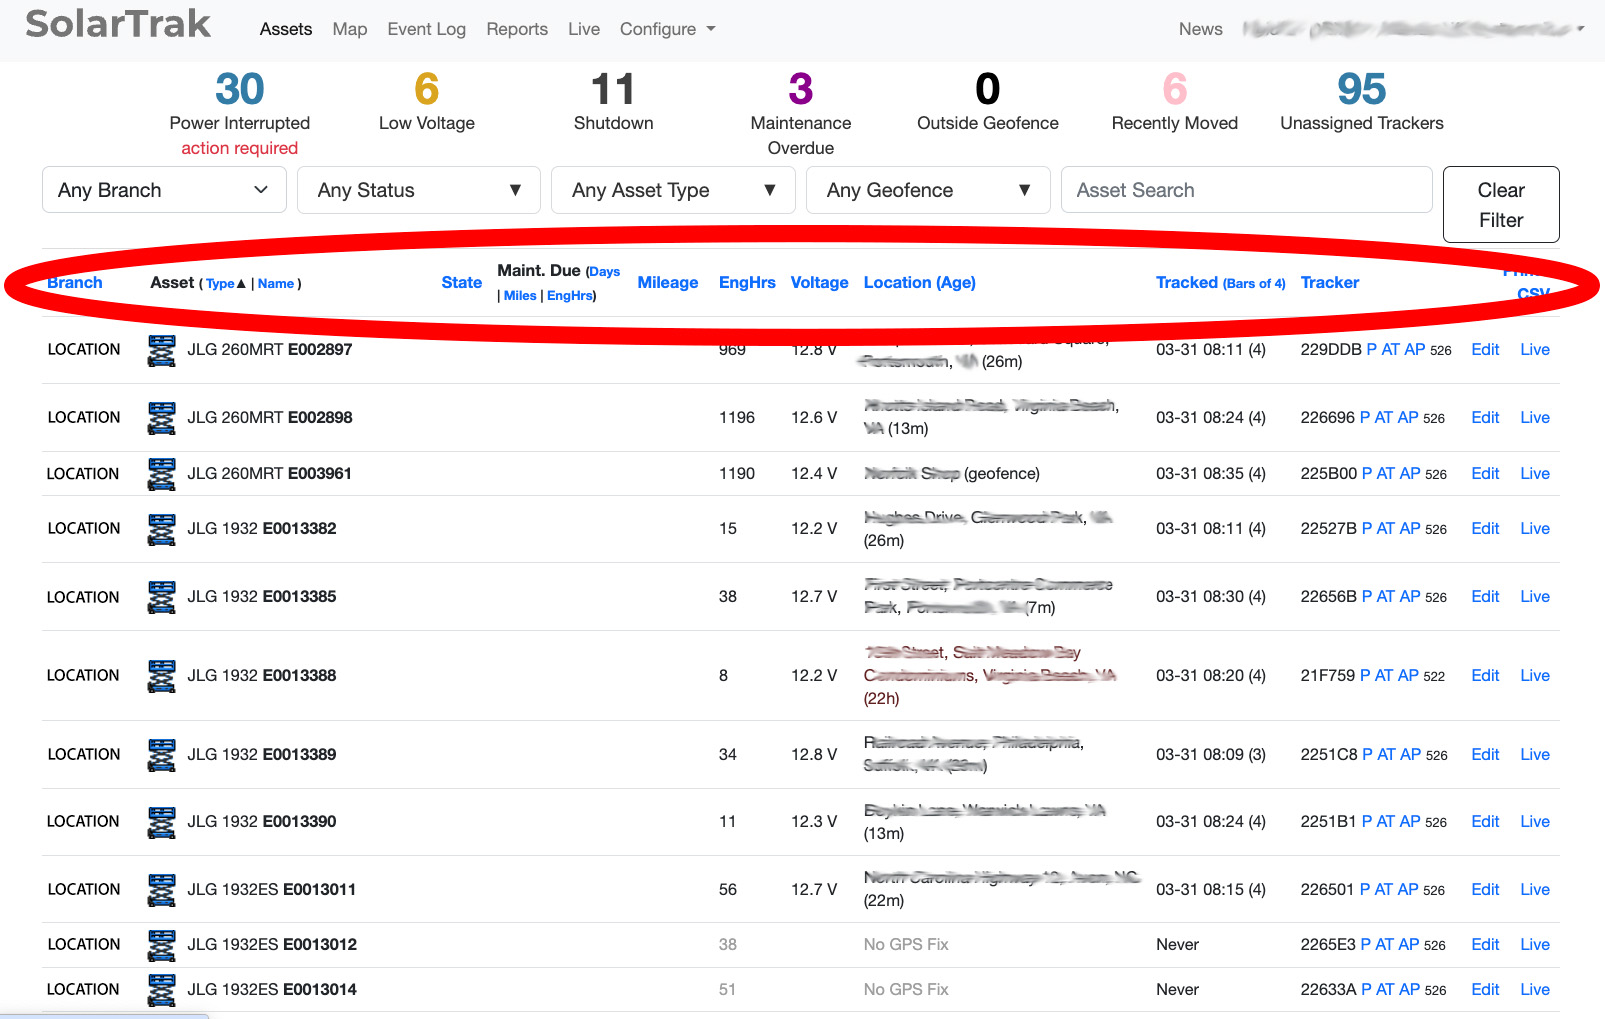Click scissor lift icon for asset E0013388

click(x=161, y=676)
